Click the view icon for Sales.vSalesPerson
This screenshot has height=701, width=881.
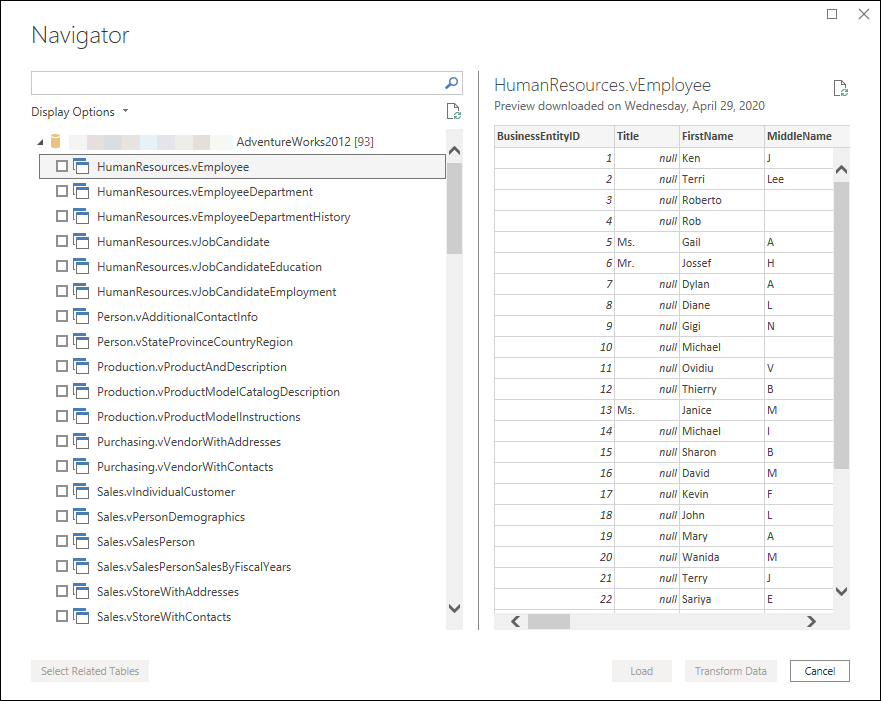(82, 541)
